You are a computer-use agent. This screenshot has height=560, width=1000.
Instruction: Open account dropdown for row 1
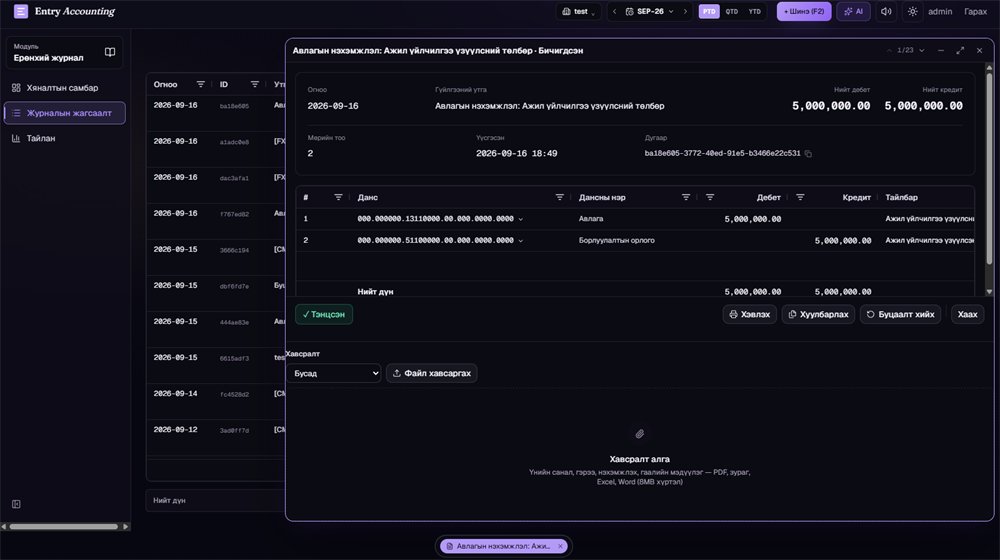pyautogui.click(x=520, y=219)
